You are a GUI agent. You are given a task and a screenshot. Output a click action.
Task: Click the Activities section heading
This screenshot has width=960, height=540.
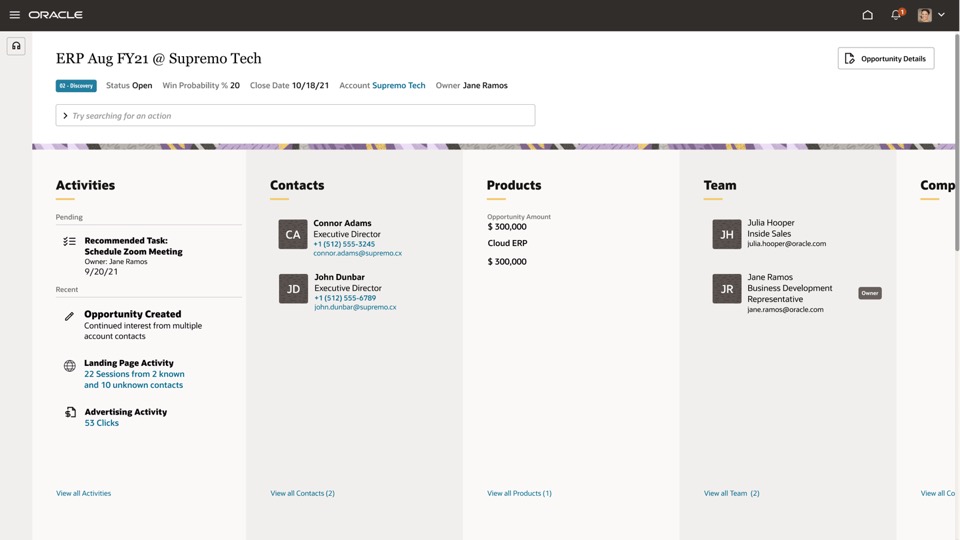pyautogui.click(x=85, y=186)
